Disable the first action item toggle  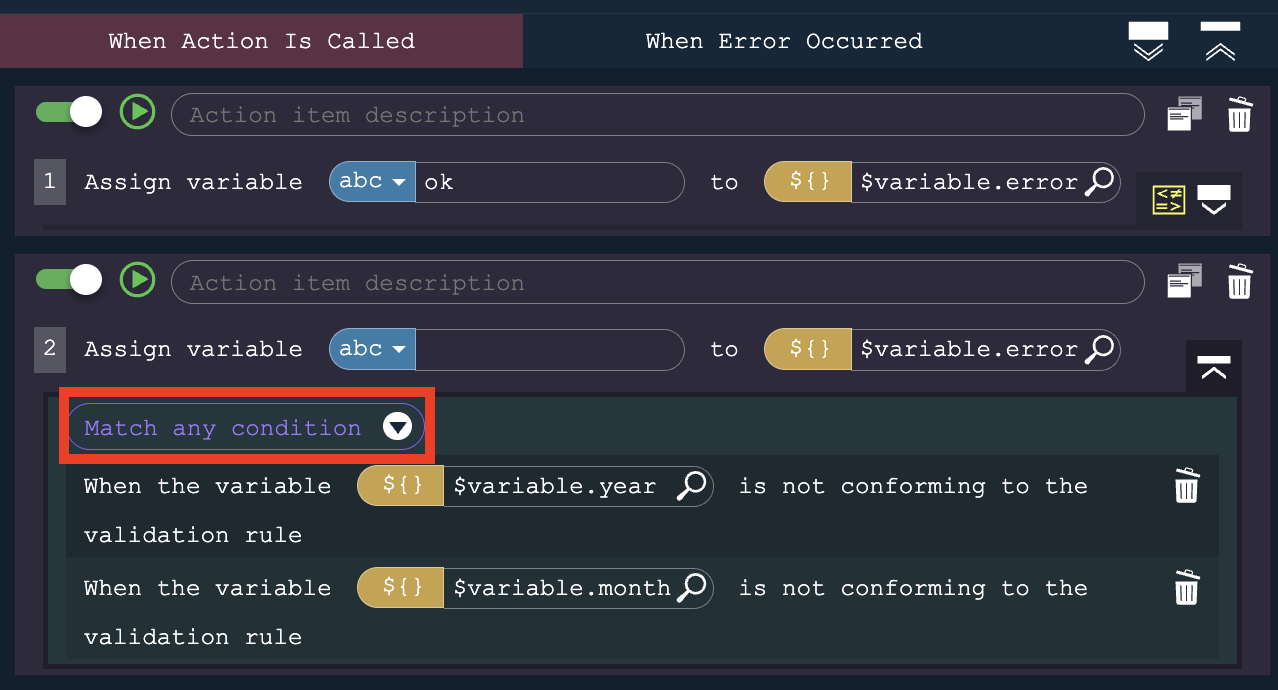[x=69, y=112]
